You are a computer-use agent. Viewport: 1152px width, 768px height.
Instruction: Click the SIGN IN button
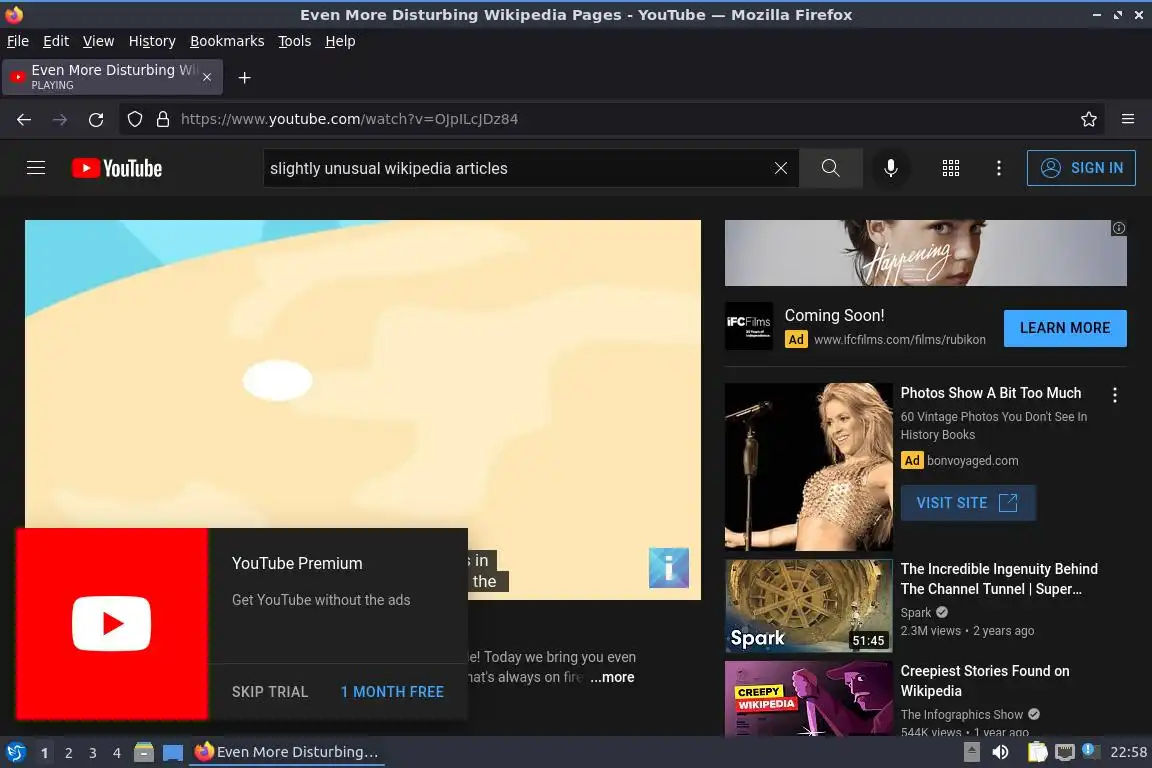[1081, 168]
